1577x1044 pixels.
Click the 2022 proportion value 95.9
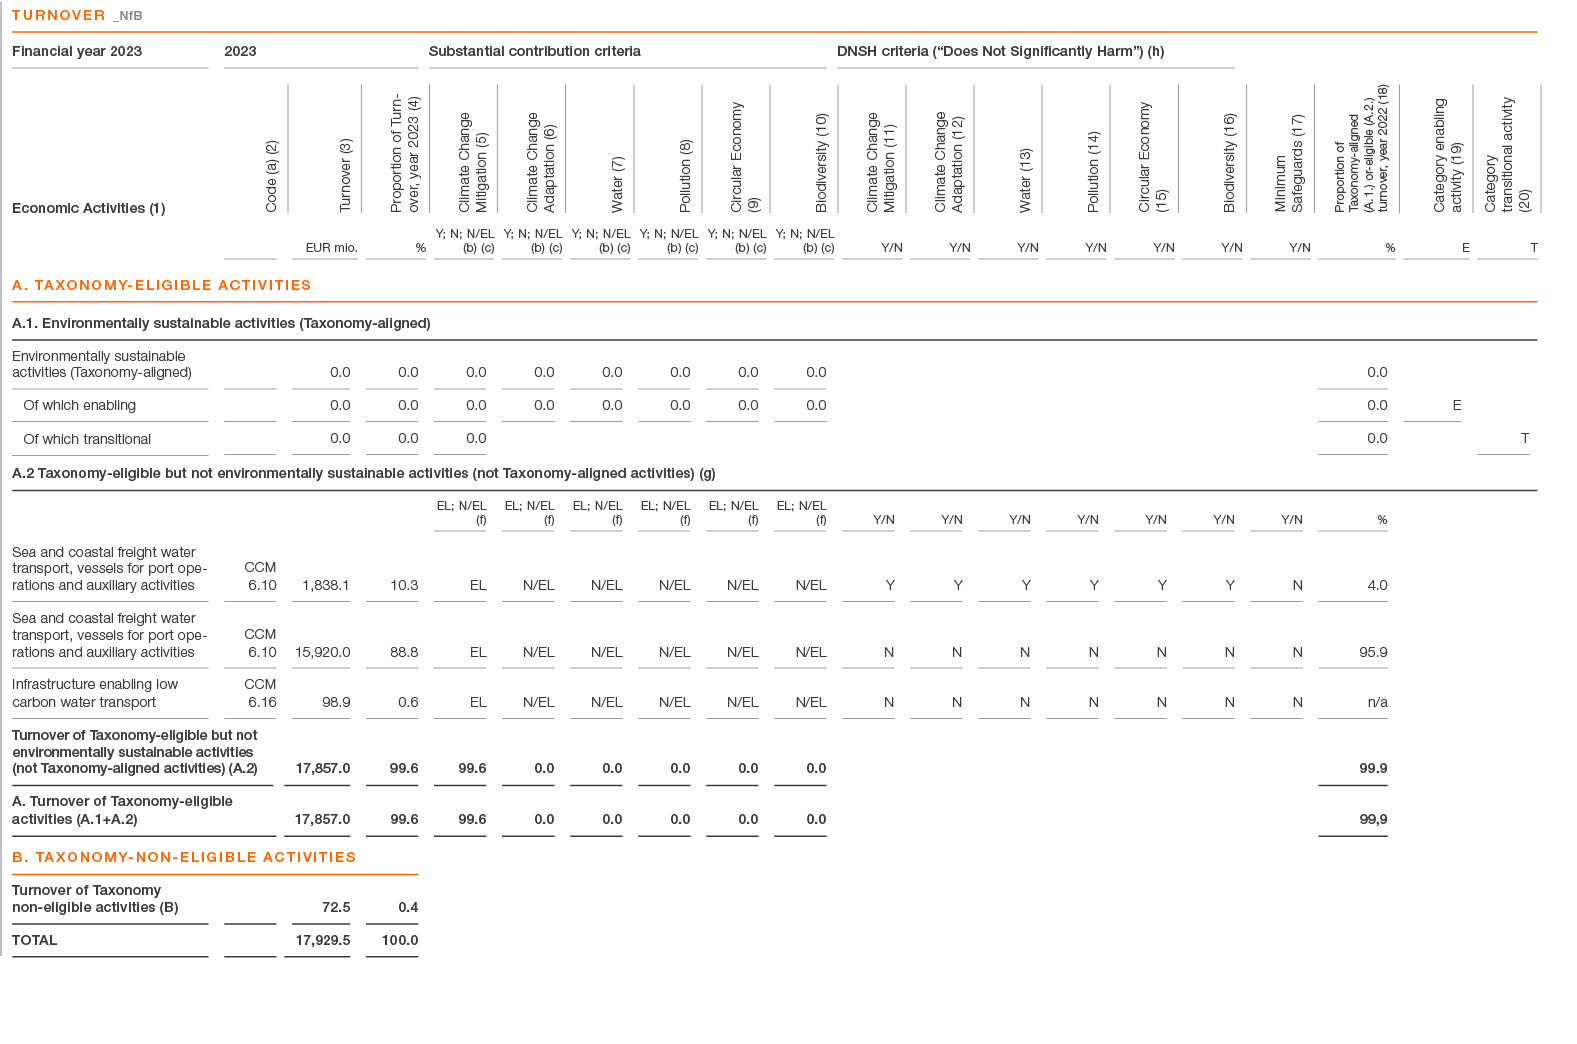(x=1373, y=652)
